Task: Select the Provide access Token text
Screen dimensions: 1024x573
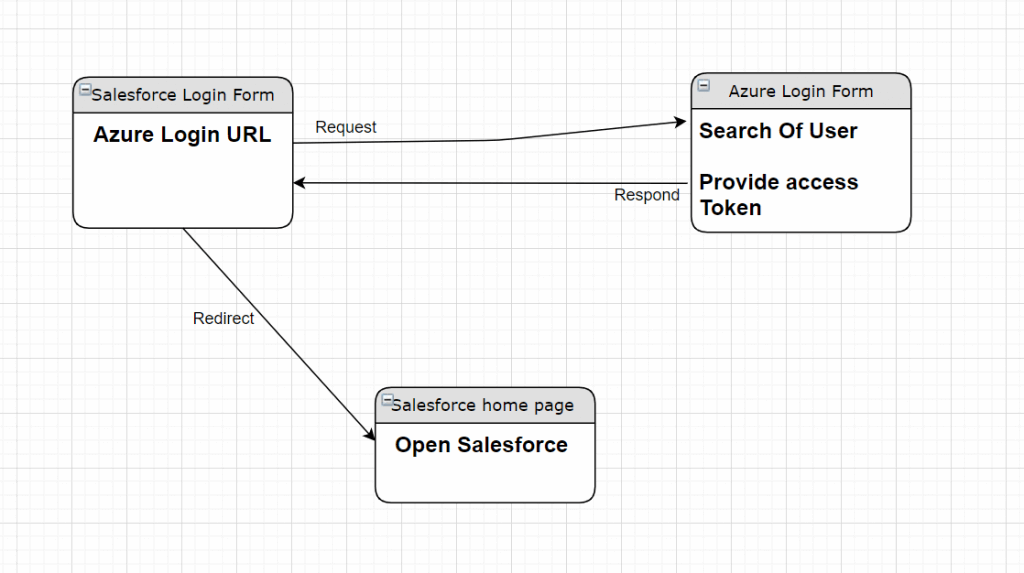Action: [778, 195]
